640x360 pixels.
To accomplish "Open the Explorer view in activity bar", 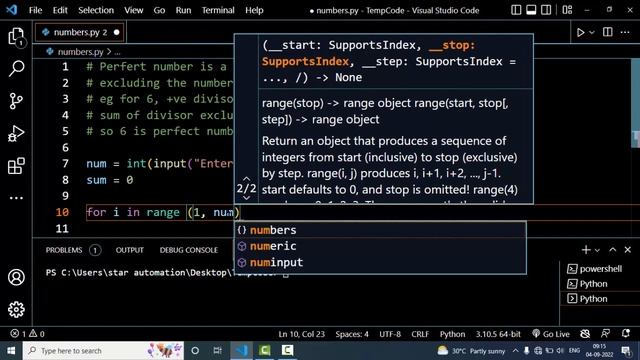I will pyautogui.click(x=16, y=37).
